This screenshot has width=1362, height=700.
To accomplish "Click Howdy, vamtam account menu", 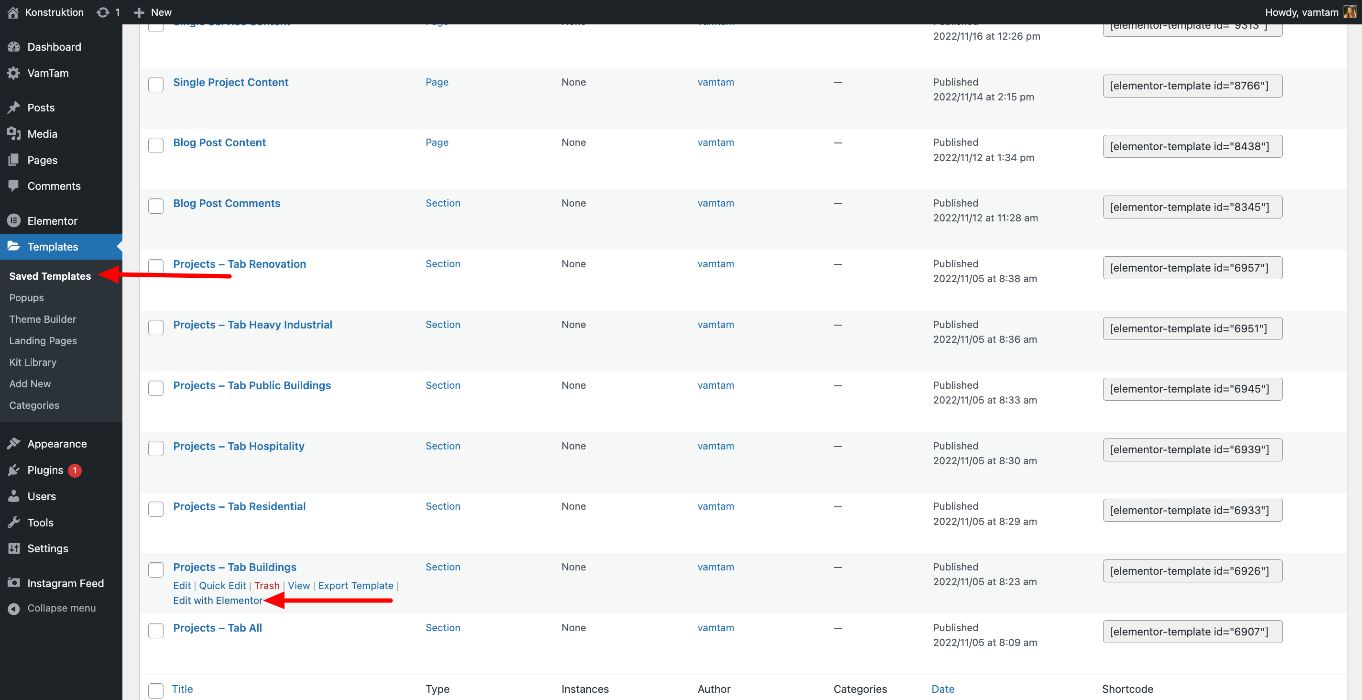I will click(1311, 12).
